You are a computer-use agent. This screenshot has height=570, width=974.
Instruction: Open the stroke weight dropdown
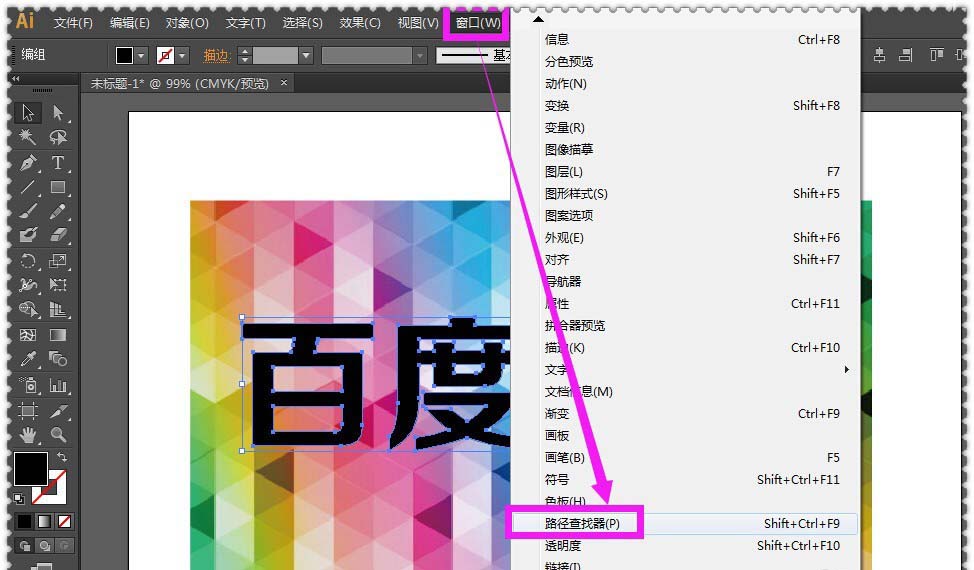(306, 55)
